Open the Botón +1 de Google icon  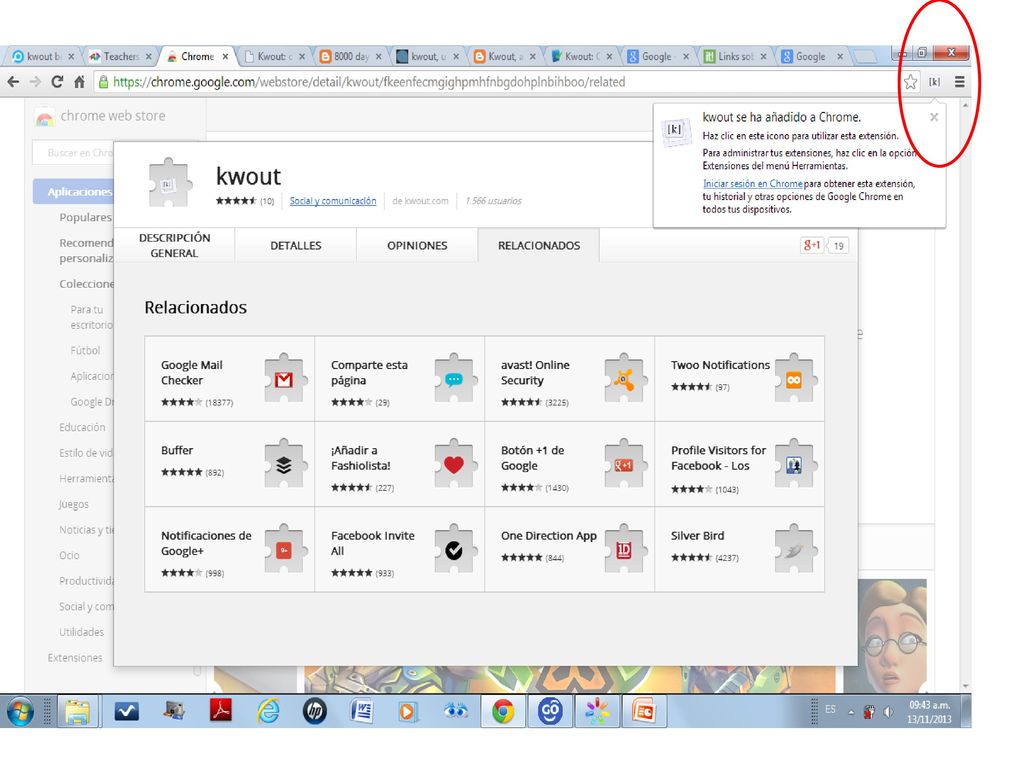point(624,464)
